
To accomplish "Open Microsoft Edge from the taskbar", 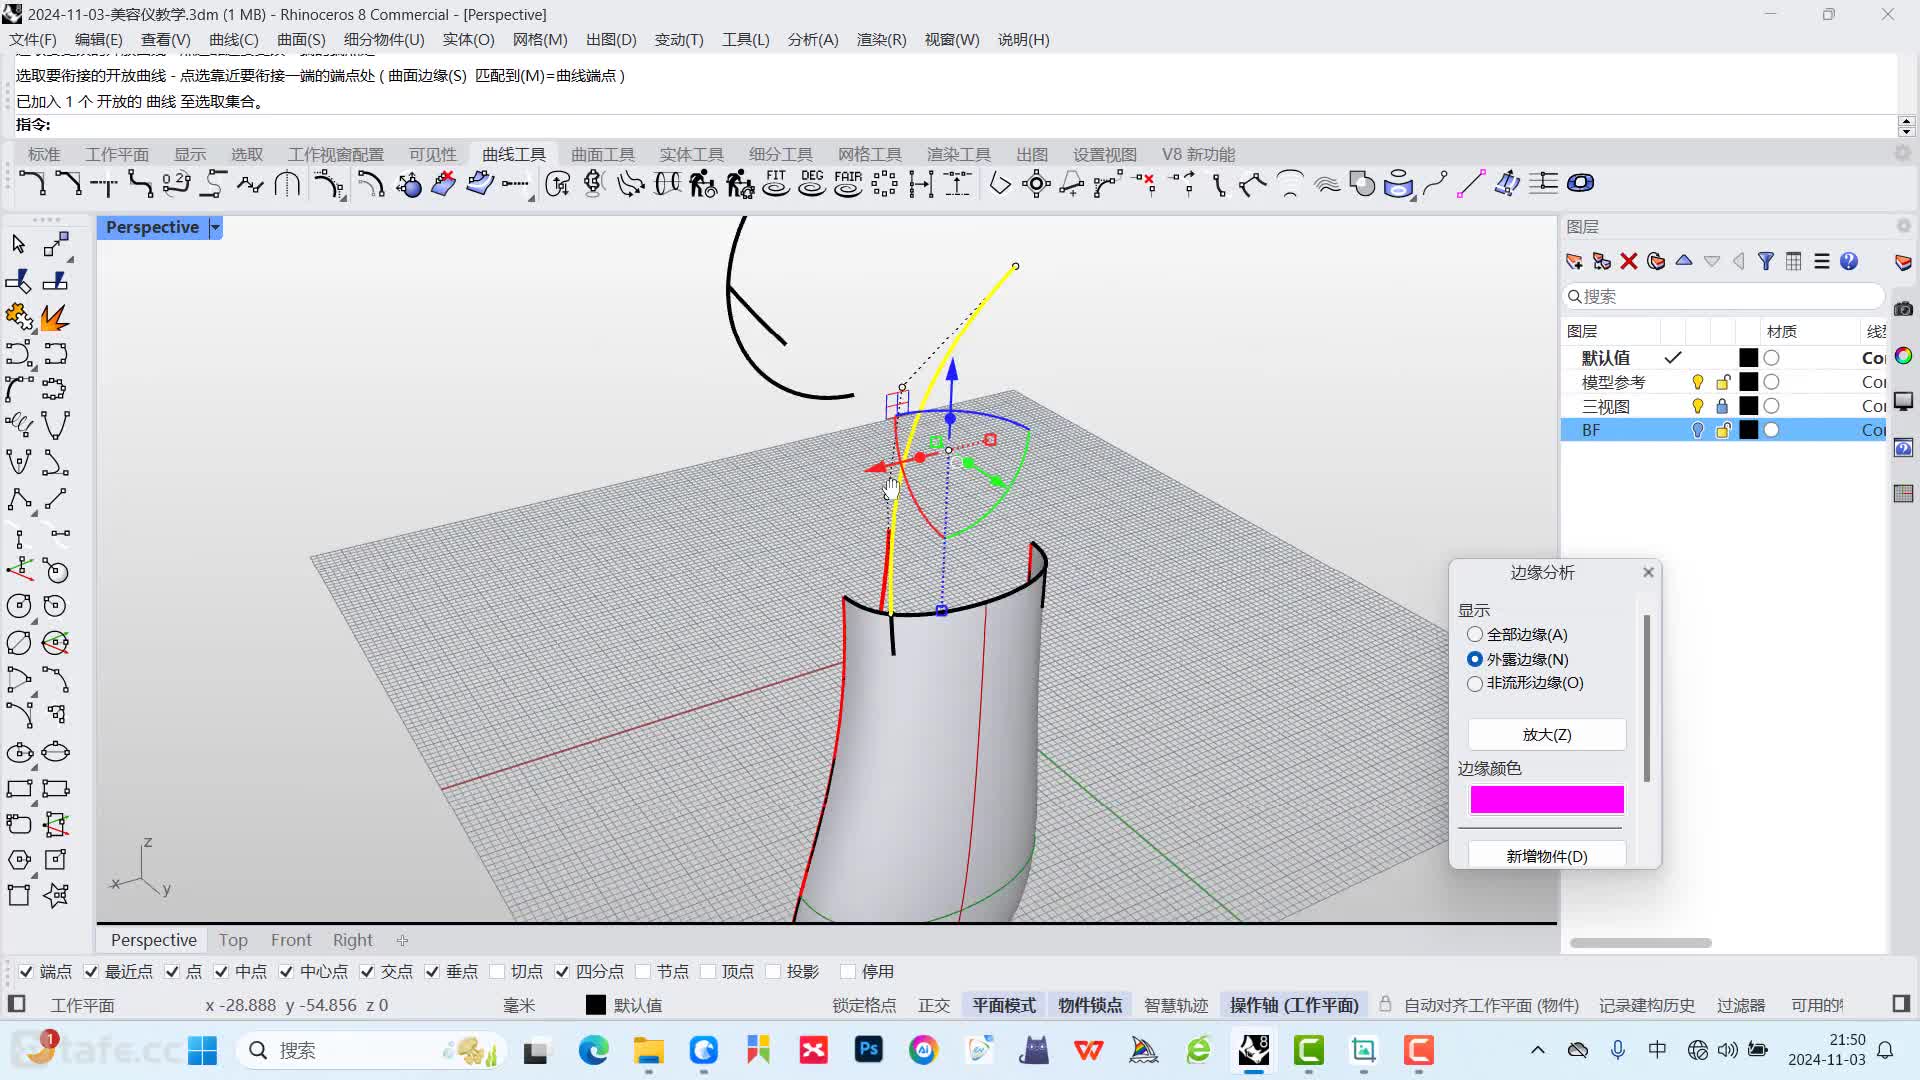I will pos(594,1050).
